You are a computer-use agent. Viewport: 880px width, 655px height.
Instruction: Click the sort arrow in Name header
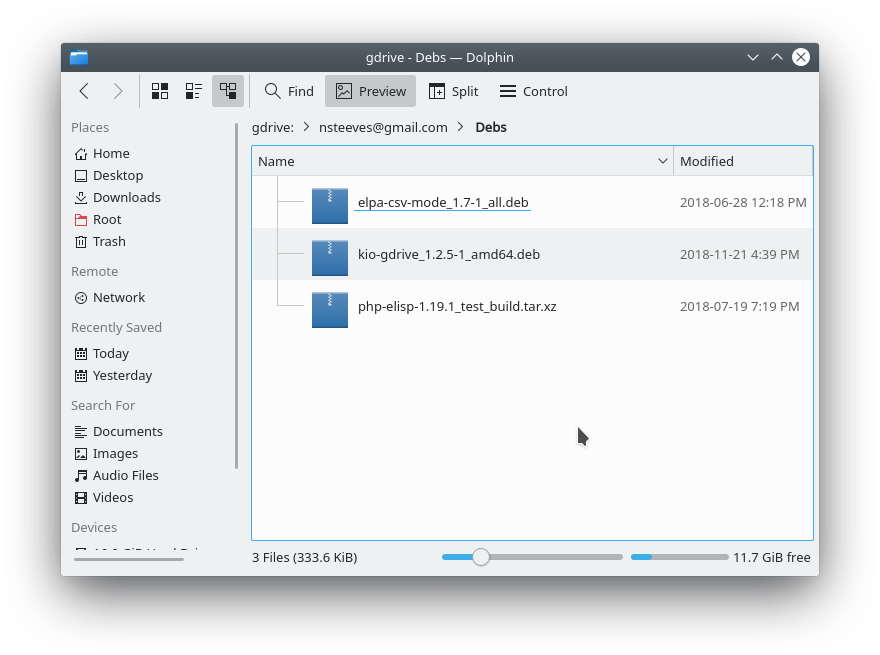coord(662,161)
